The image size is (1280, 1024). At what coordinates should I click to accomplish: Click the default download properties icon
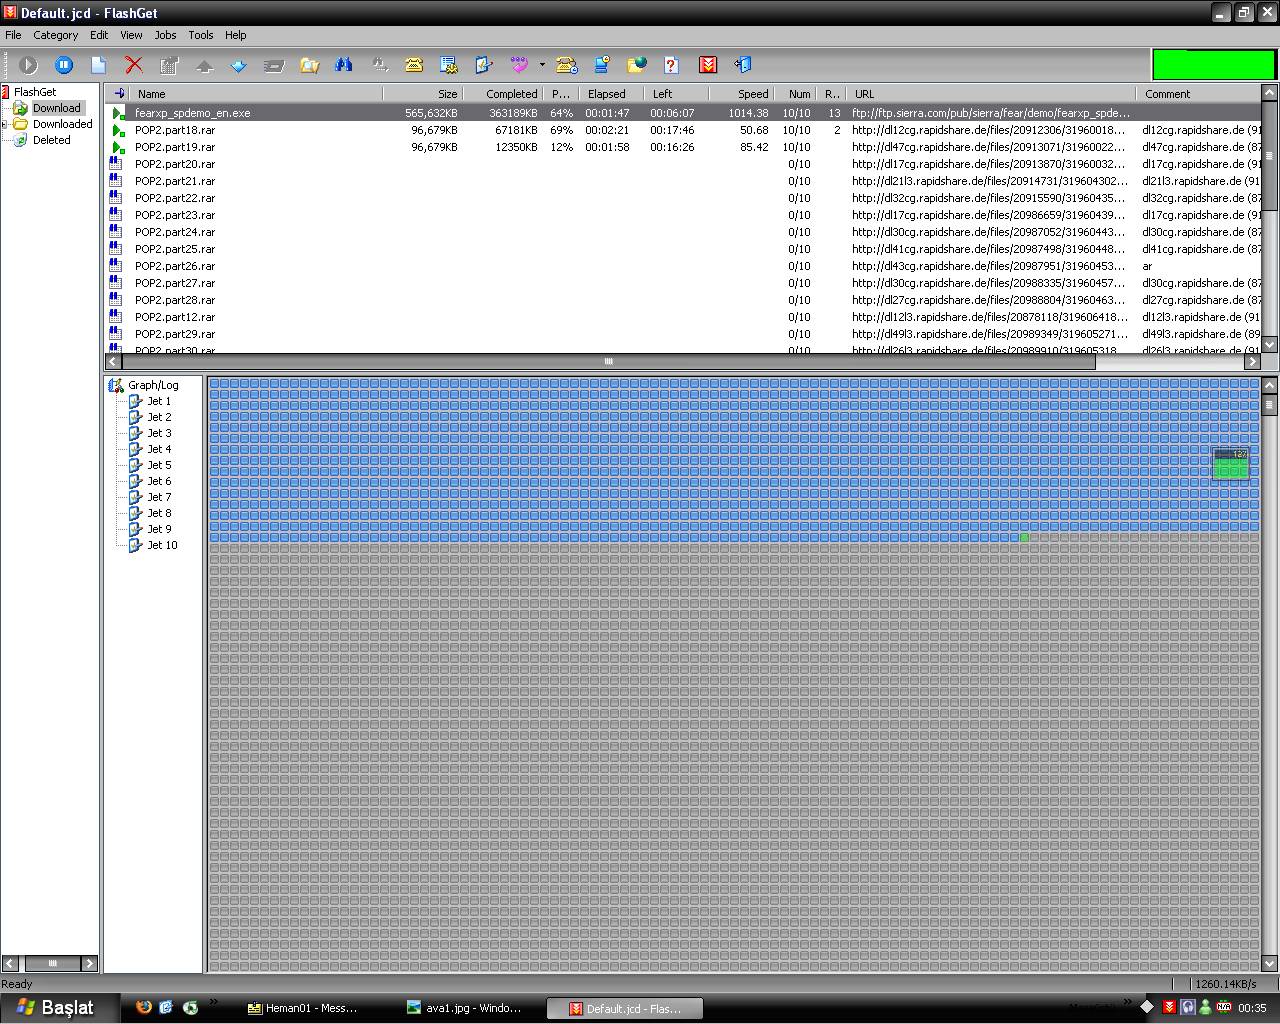pyautogui.click(x=484, y=65)
